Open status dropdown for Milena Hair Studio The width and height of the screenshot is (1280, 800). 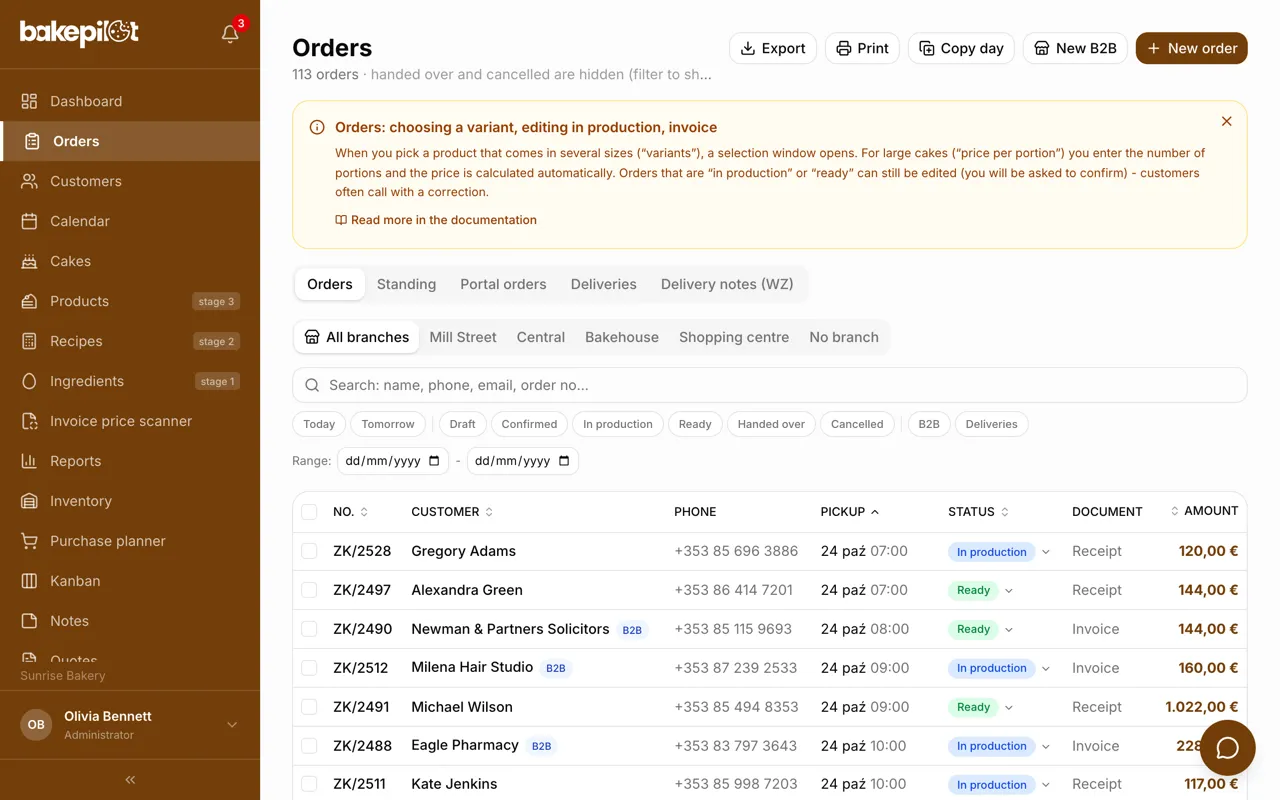click(1046, 669)
